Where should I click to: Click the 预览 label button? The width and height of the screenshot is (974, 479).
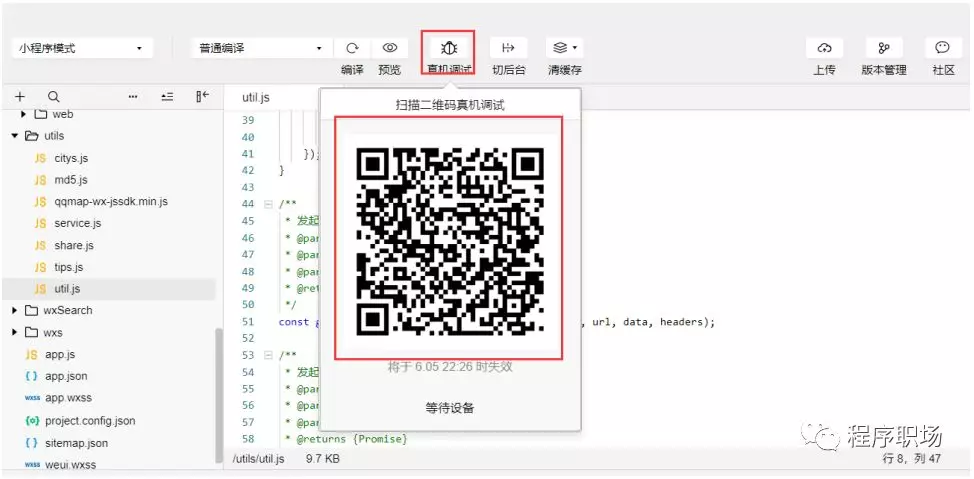389,70
